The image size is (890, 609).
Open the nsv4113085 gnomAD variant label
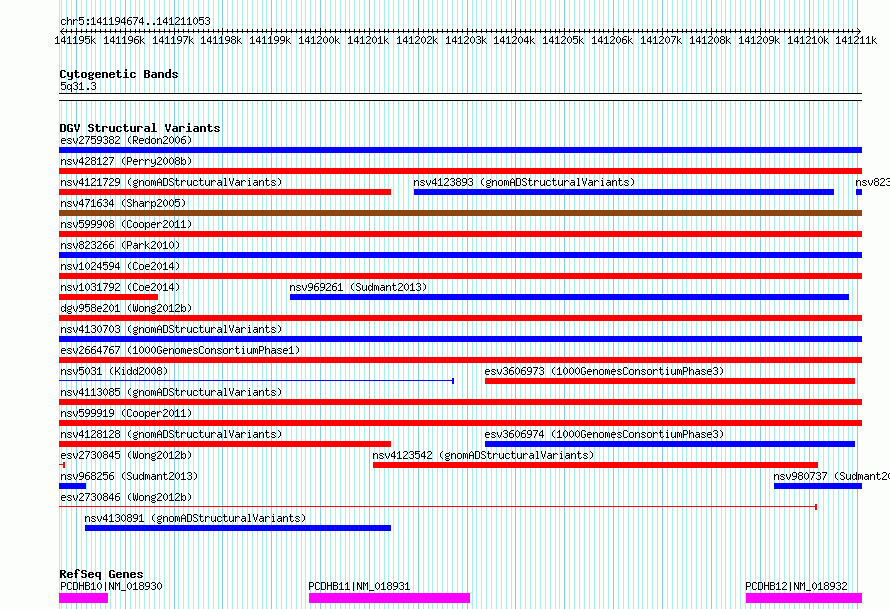click(x=171, y=392)
